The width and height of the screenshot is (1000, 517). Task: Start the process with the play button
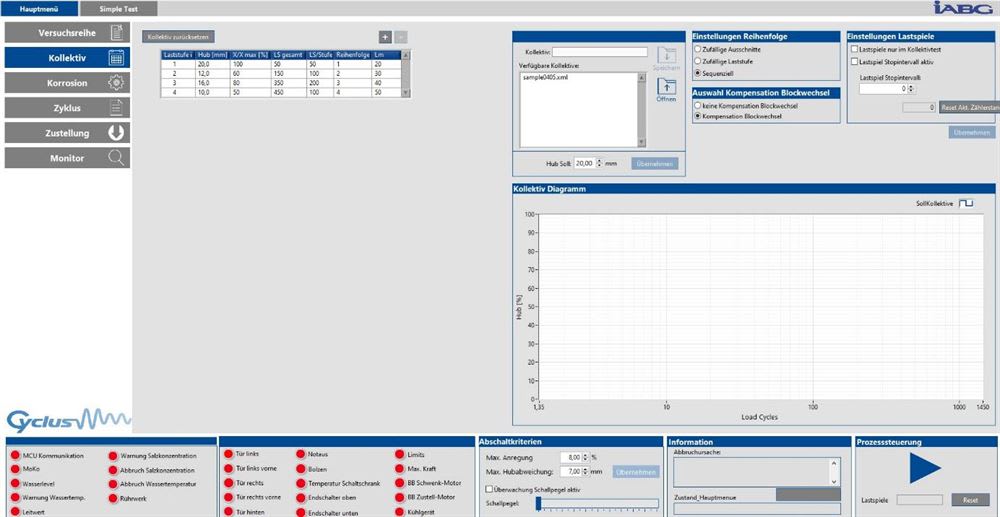(924, 468)
